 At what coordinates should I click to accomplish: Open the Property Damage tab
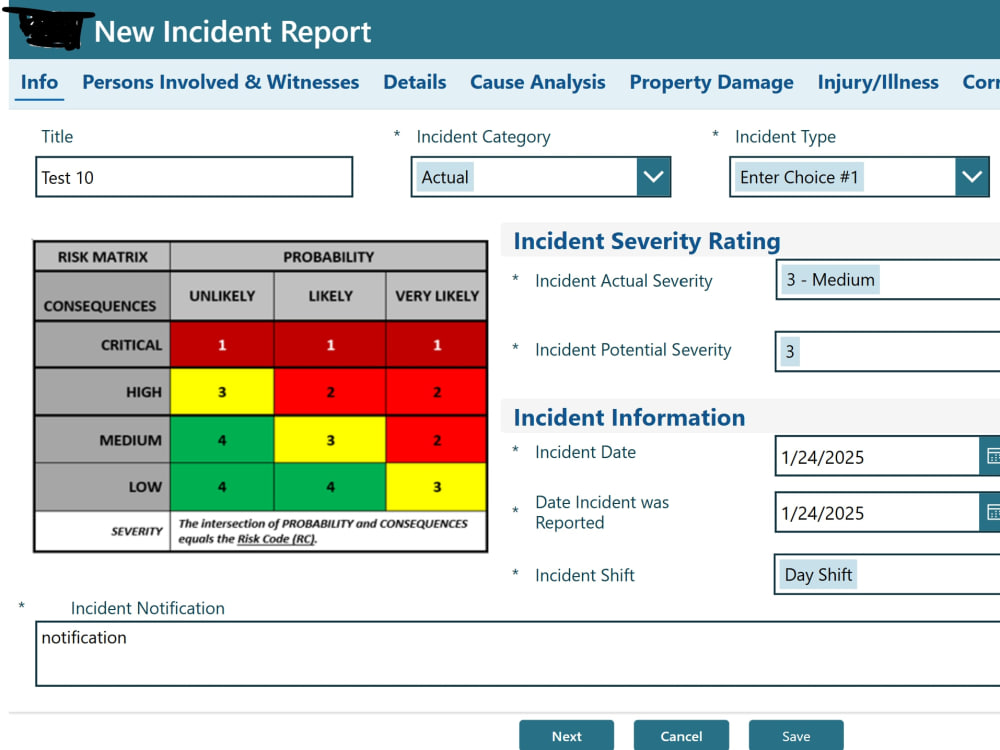712,82
